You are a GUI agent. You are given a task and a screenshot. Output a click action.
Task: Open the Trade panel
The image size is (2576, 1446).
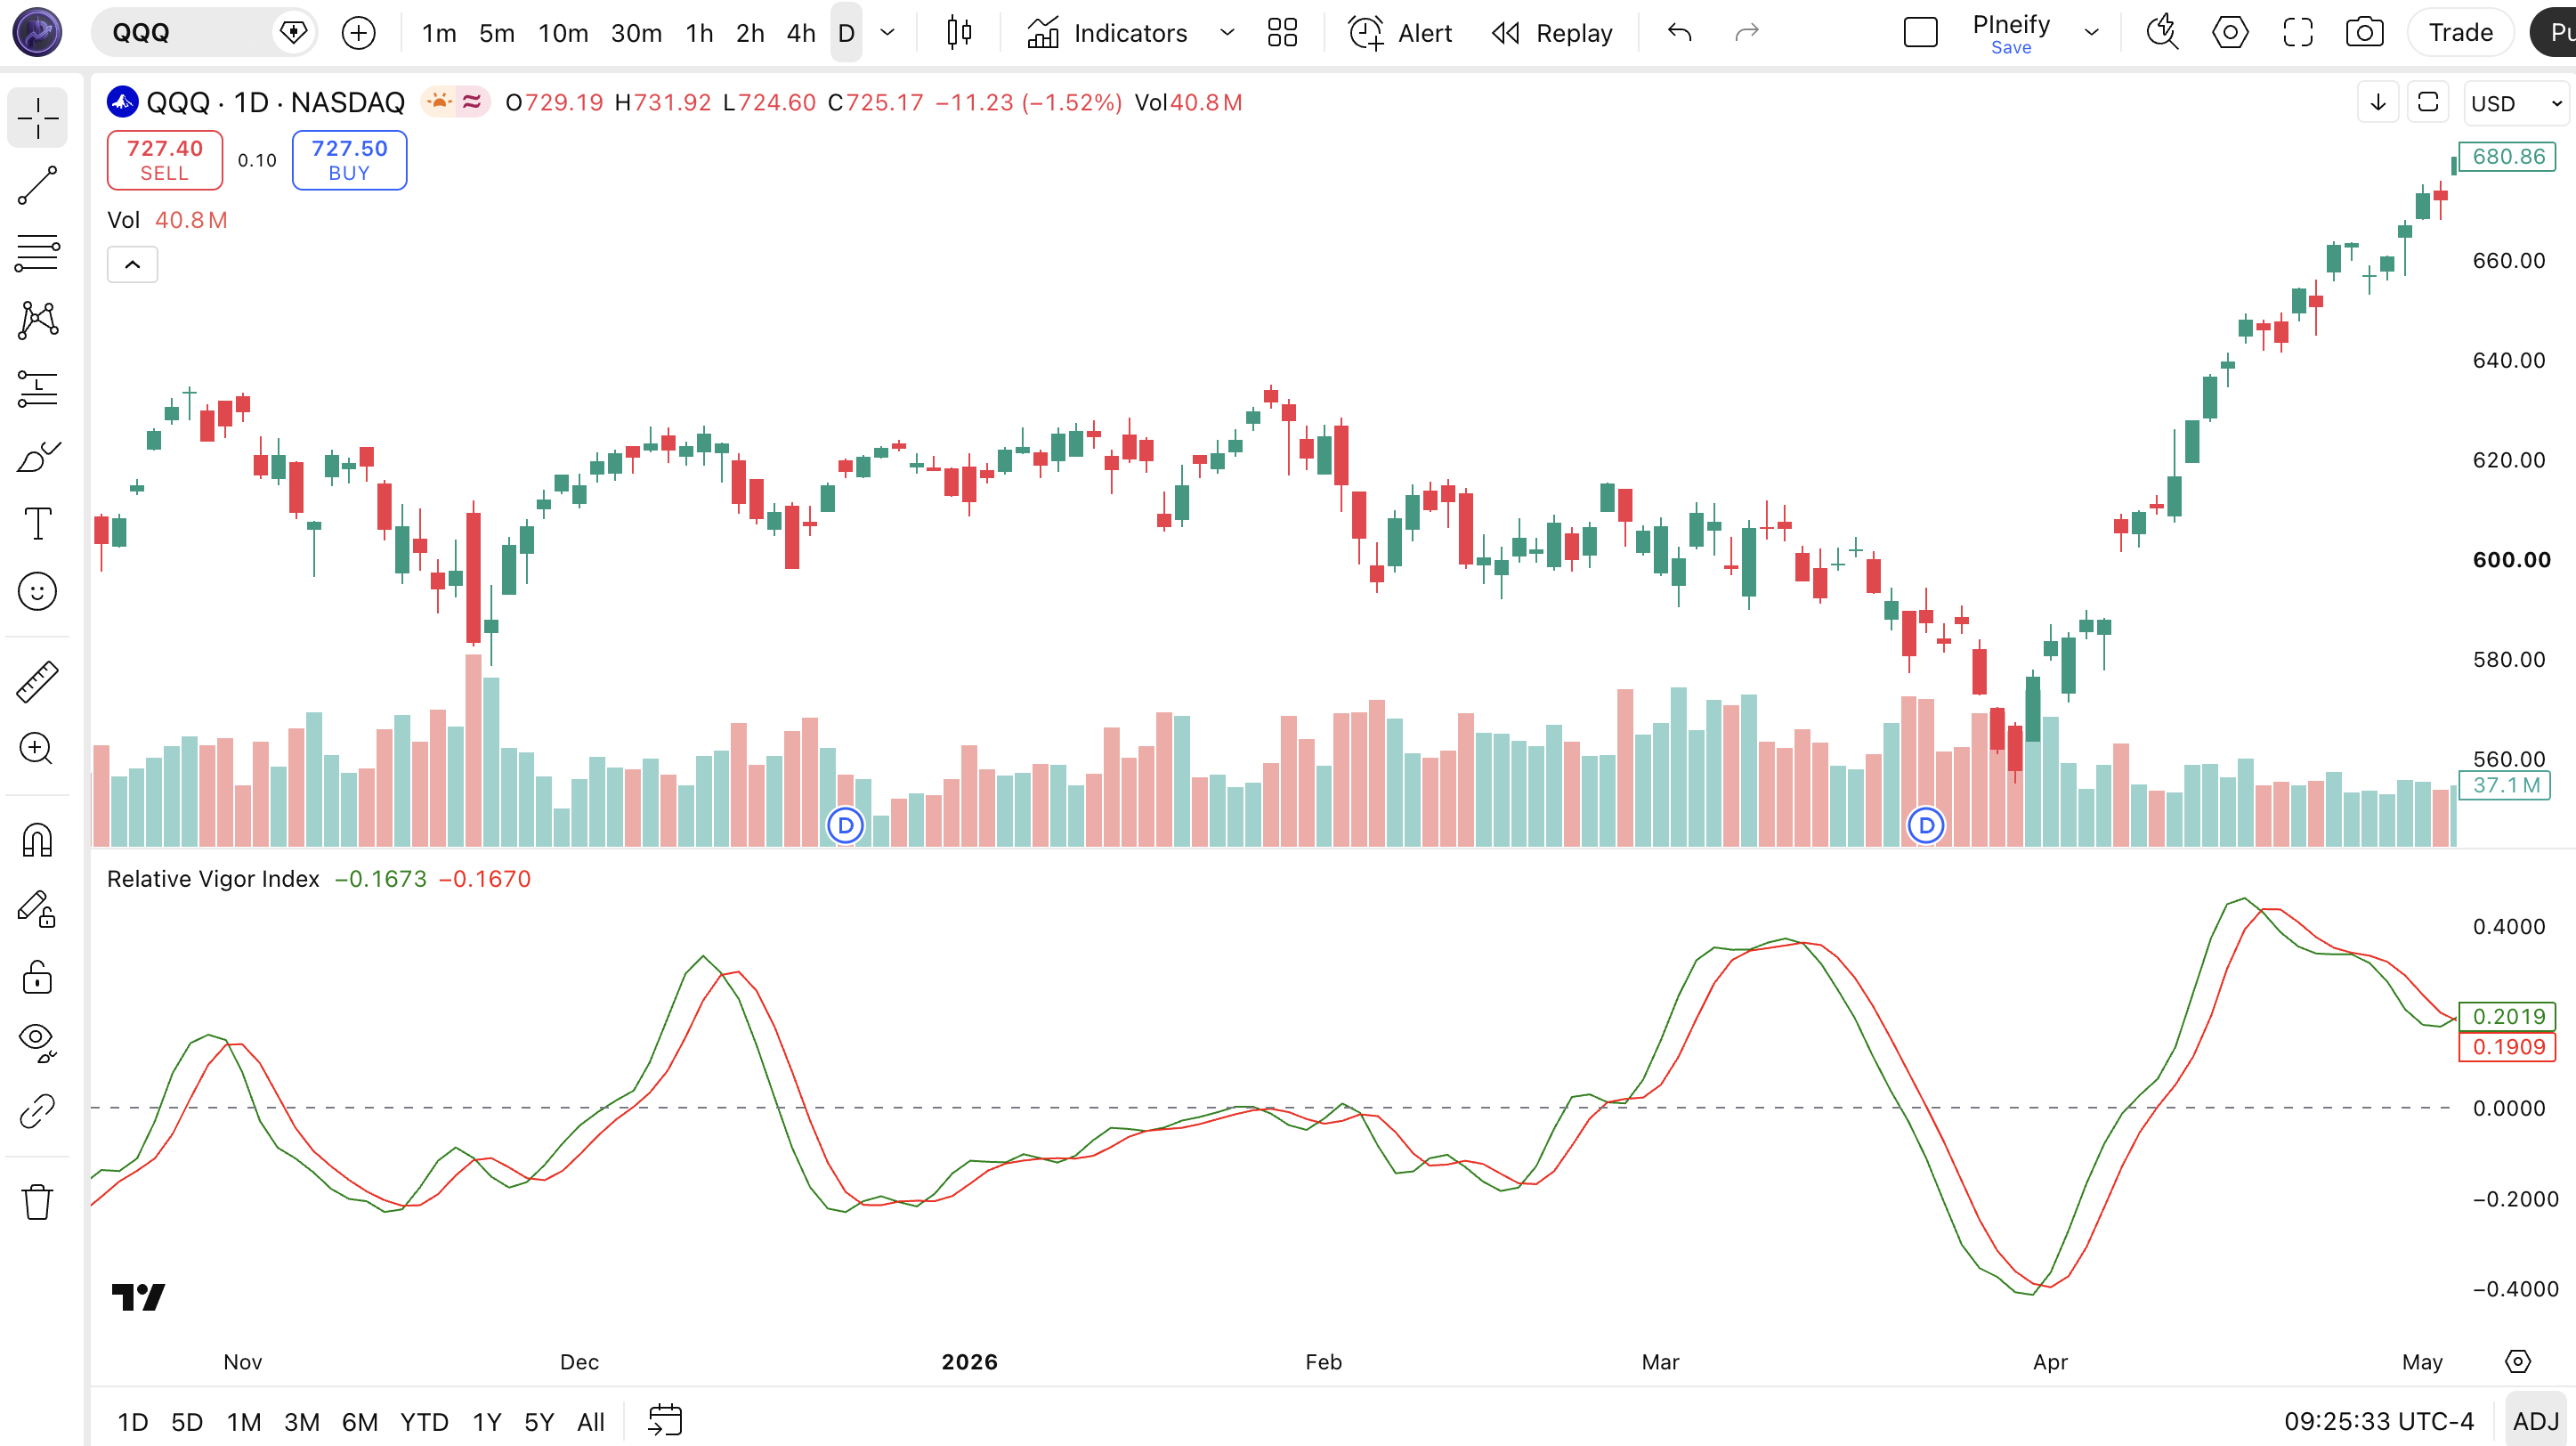click(x=2461, y=33)
